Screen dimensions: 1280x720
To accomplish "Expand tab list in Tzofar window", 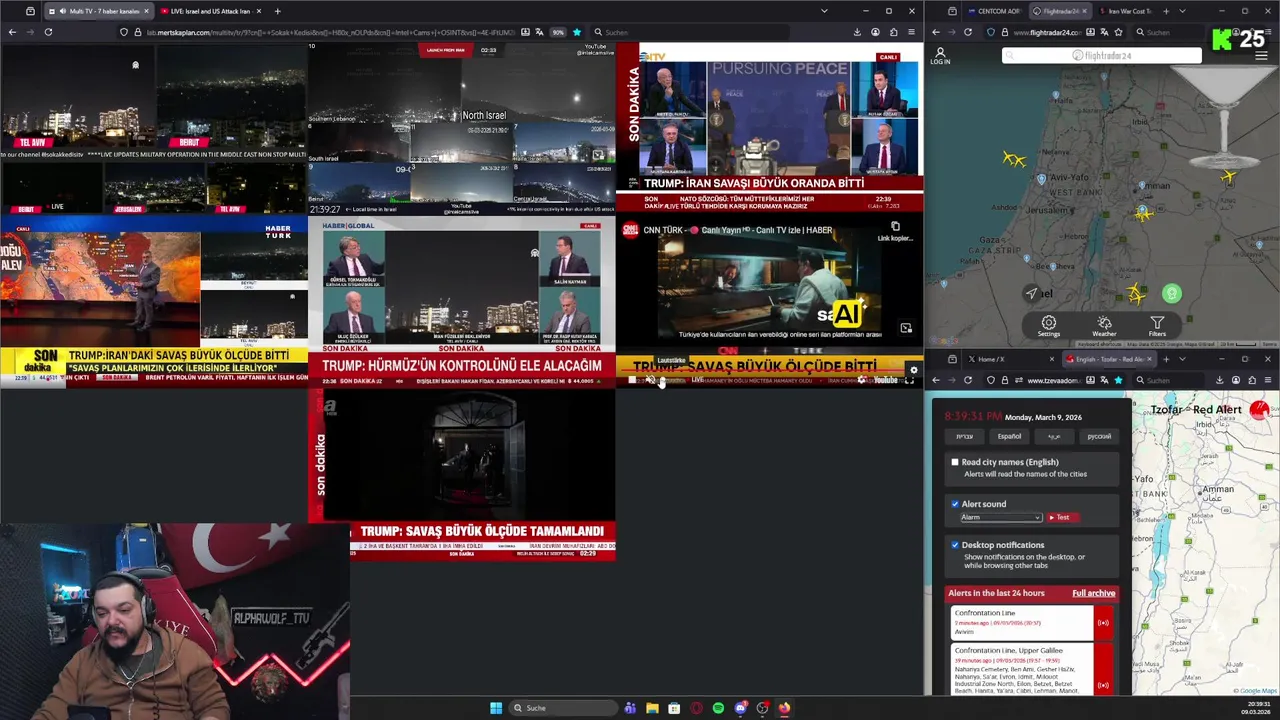I will click(1182, 359).
